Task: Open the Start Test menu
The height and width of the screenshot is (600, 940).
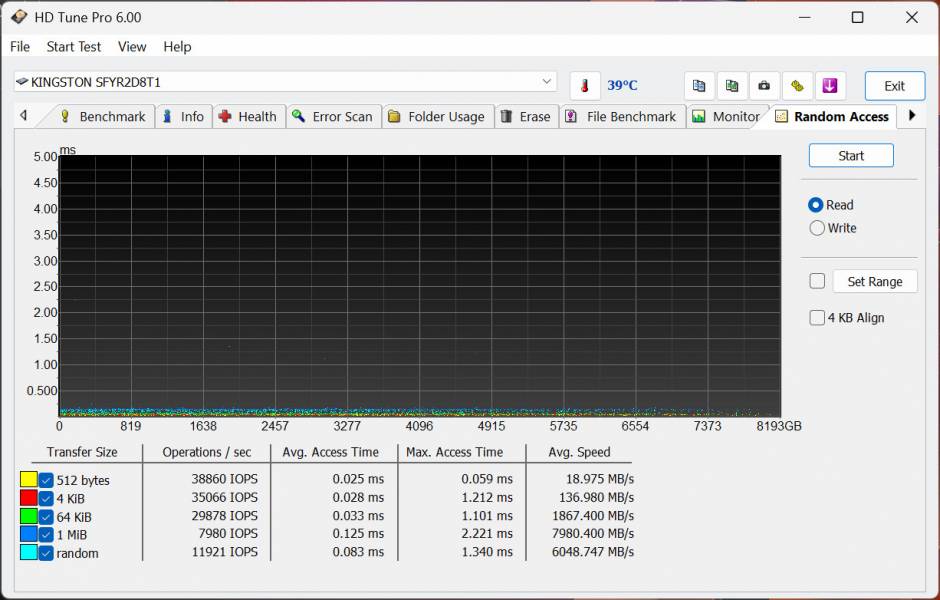Action: click(74, 47)
